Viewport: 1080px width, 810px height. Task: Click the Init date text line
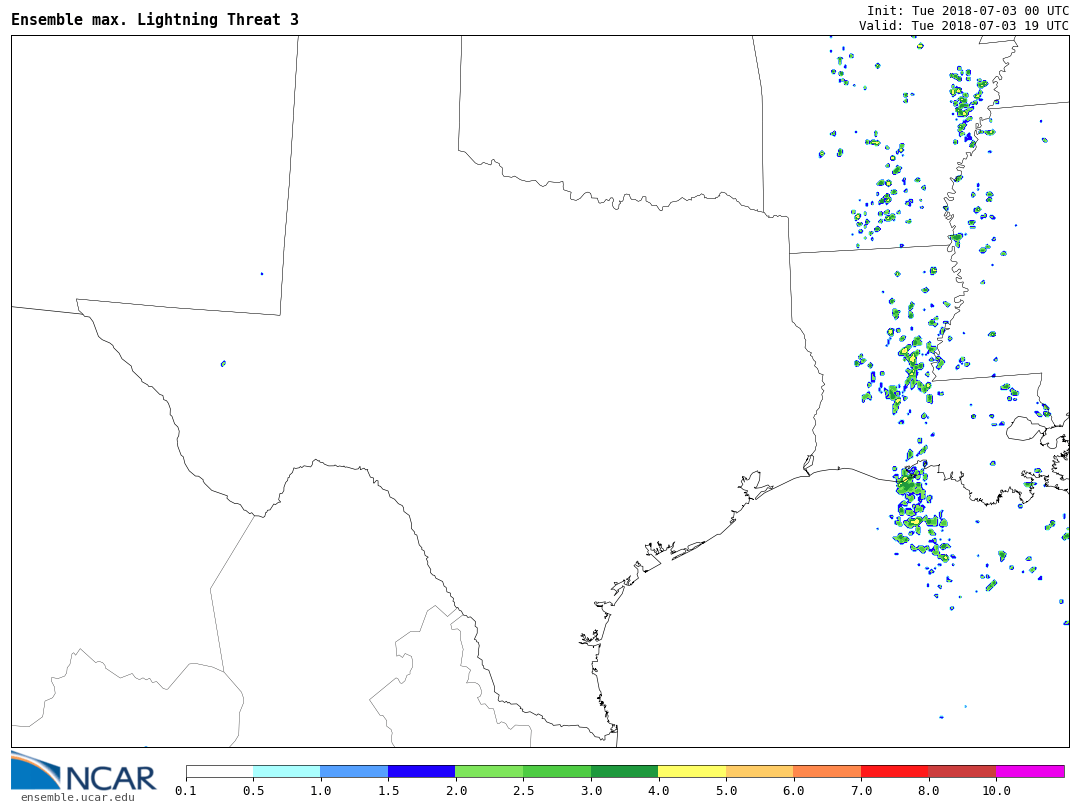coord(967,10)
